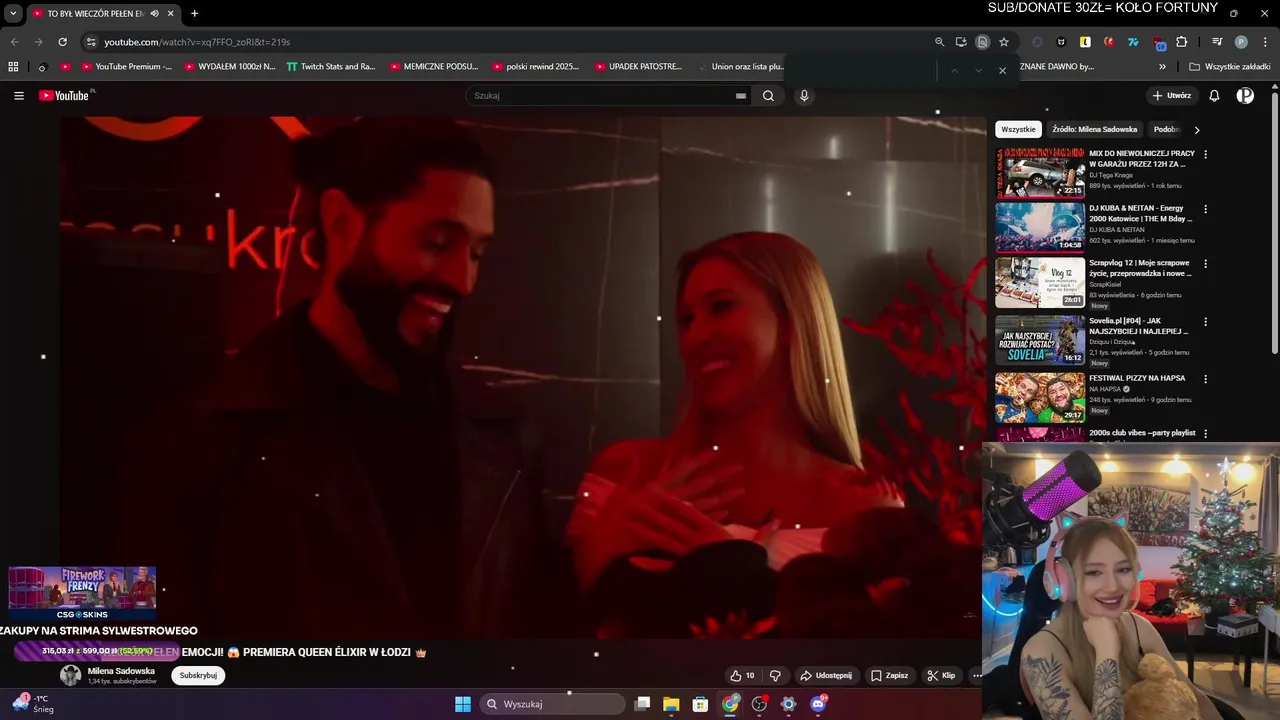Open options for MIX DO NIEWOLNICZEJ PRACY video
The image size is (1280, 720).
point(1205,155)
